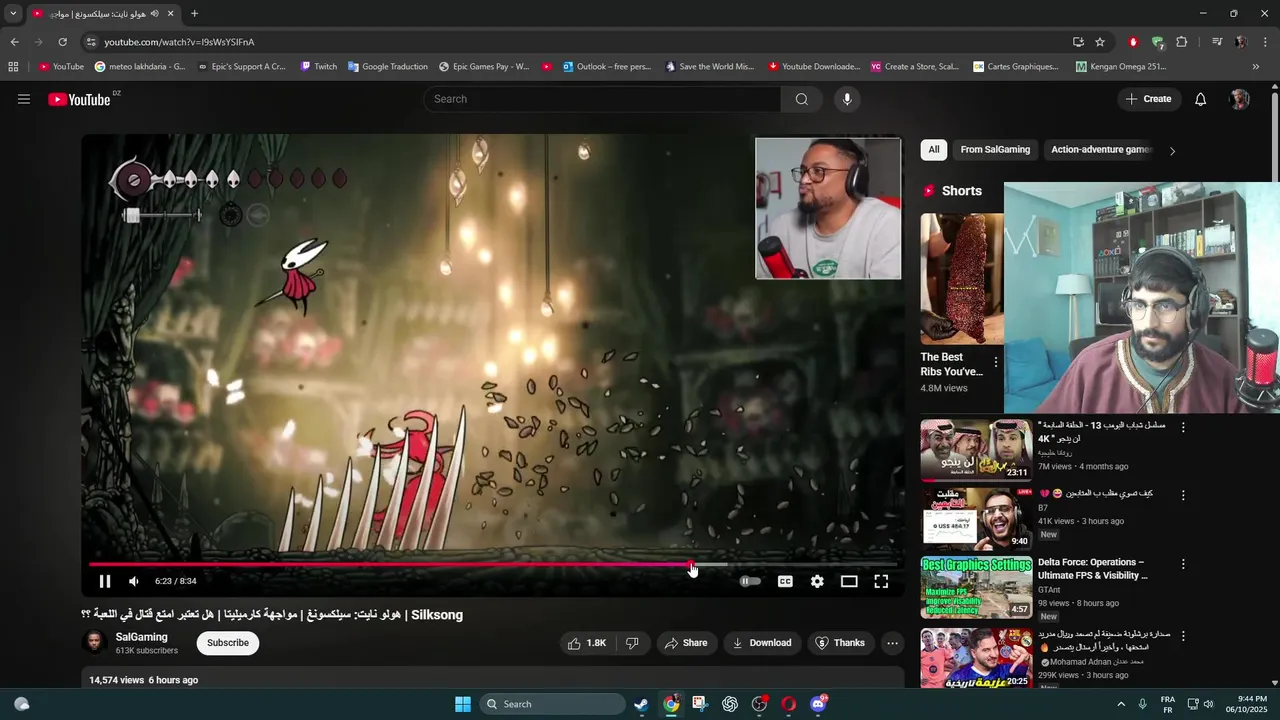The height and width of the screenshot is (720, 1280).
Task: Click the search magnifier button
Action: [x=802, y=99]
